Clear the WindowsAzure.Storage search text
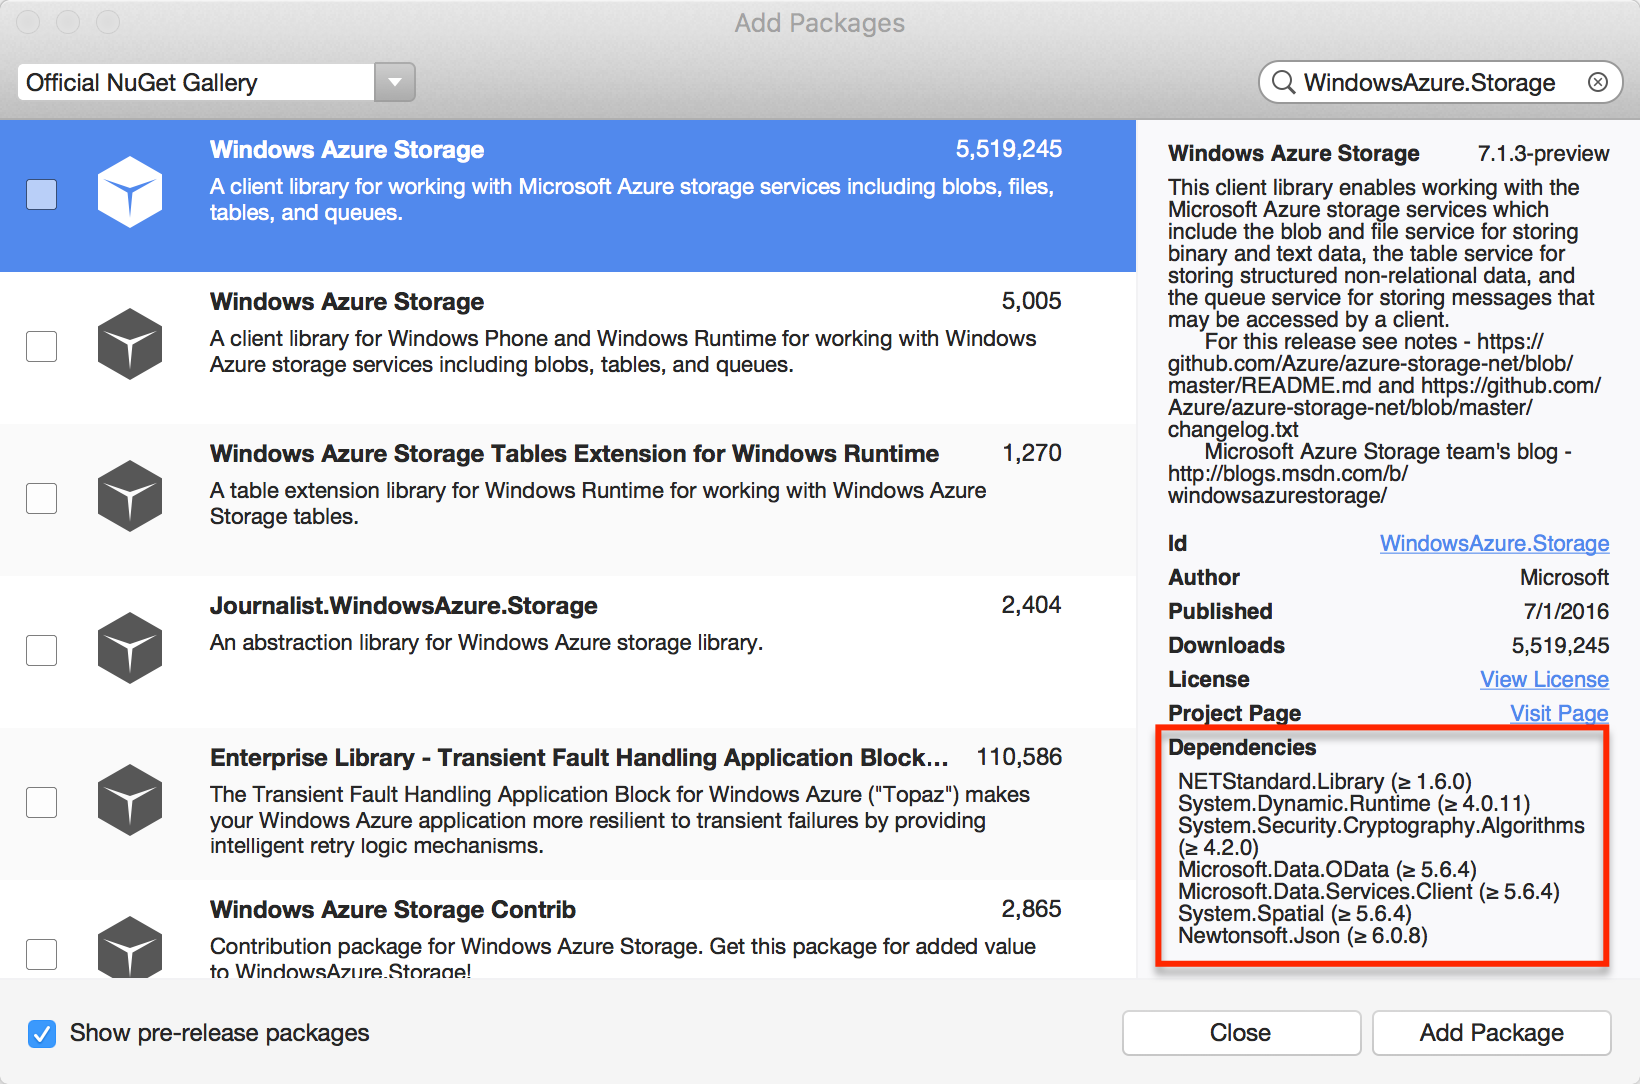This screenshot has width=1640, height=1084. coord(1598,82)
